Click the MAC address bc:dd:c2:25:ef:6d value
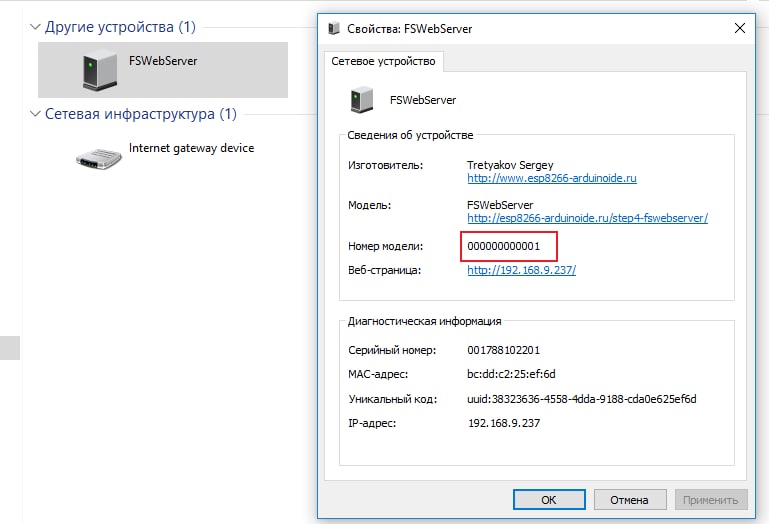Image resolution: width=769 pixels, height=524 pixels. click(511, 375)
